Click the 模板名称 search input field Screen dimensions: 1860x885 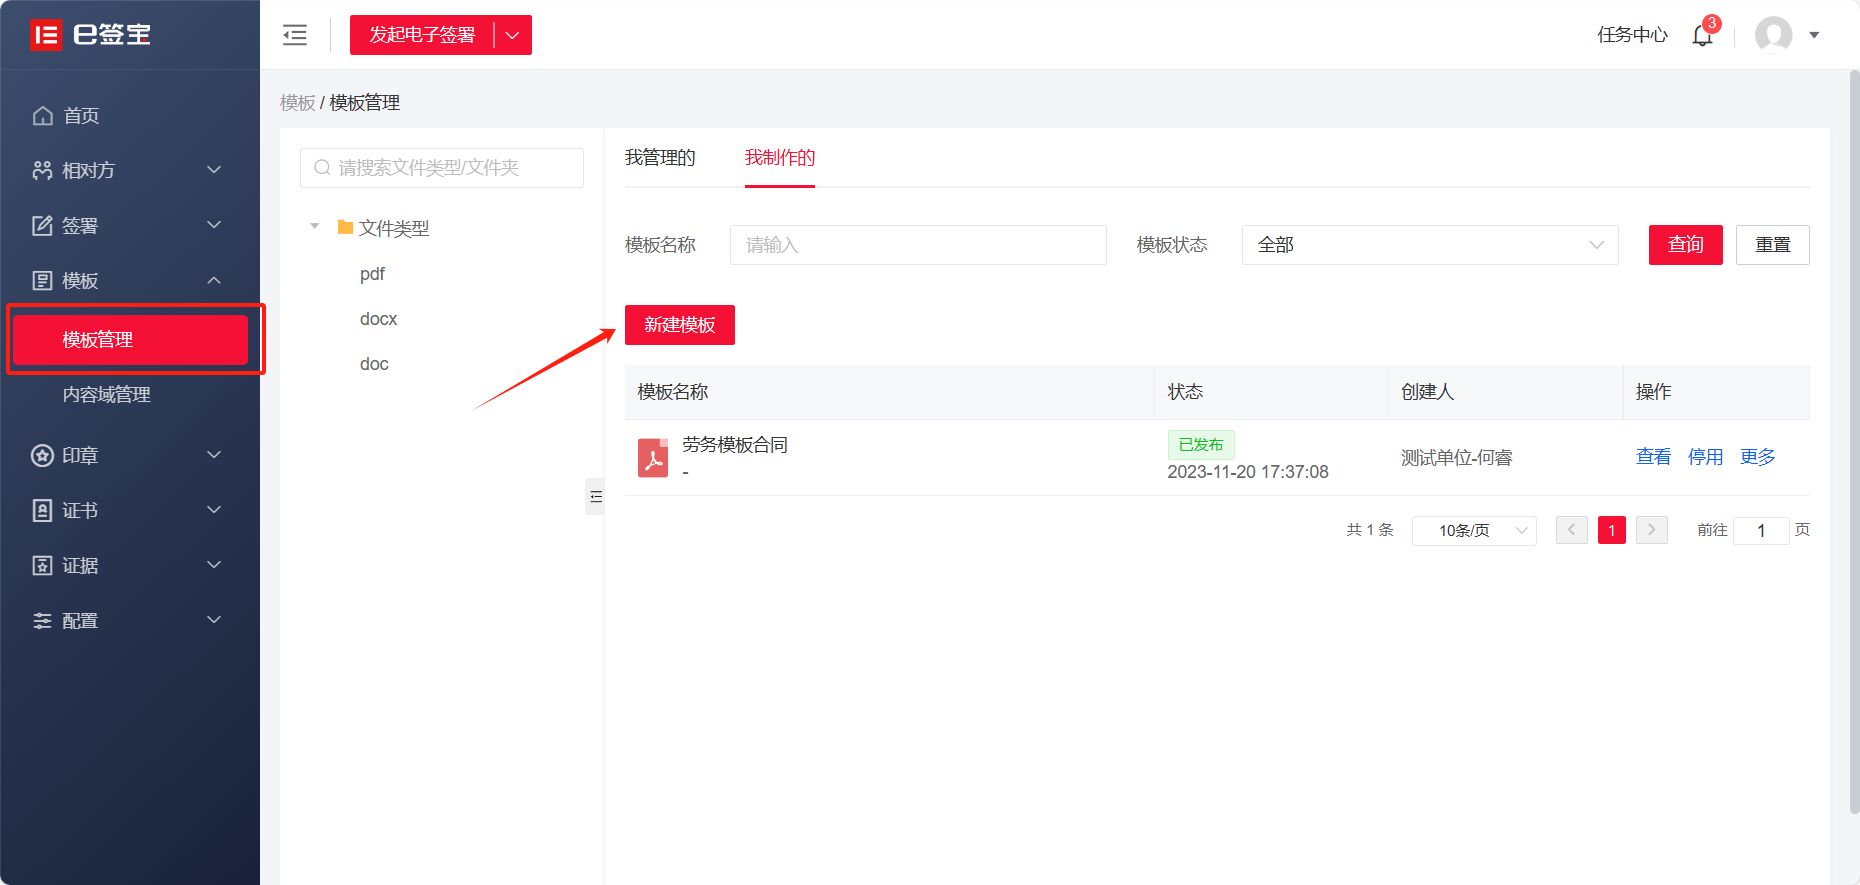[917, 245]
